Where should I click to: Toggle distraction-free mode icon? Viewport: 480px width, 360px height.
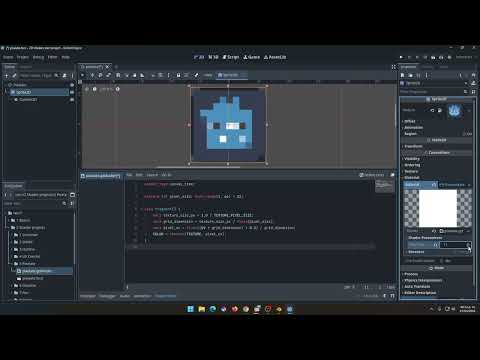click(394, 67)
